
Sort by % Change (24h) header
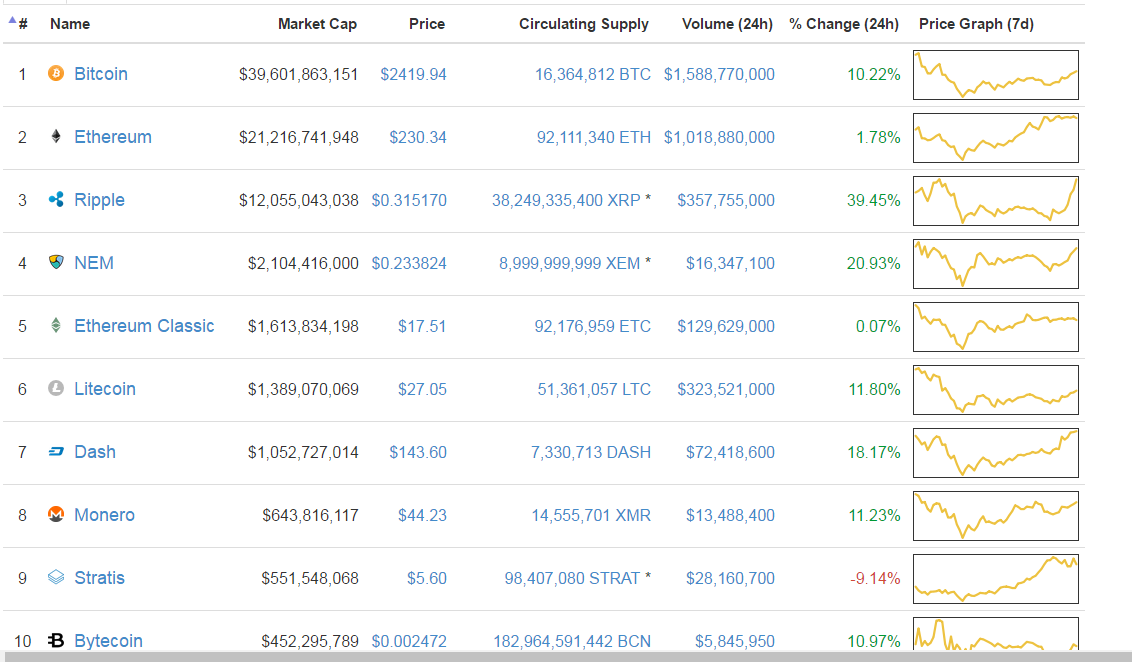tap(844, 24)
